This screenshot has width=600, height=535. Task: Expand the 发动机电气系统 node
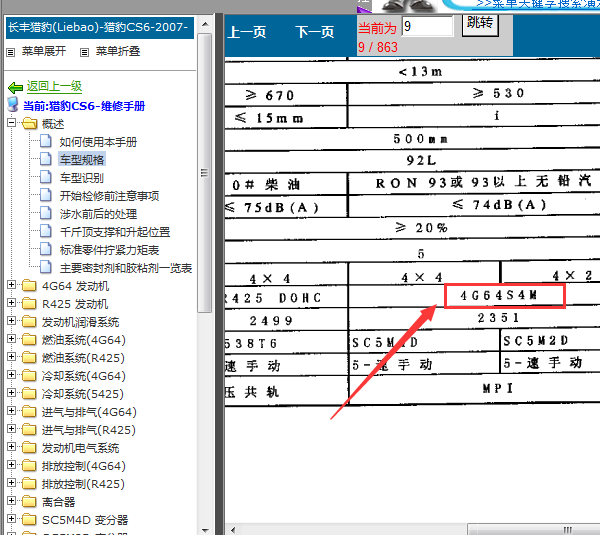[x=11, y=447]
